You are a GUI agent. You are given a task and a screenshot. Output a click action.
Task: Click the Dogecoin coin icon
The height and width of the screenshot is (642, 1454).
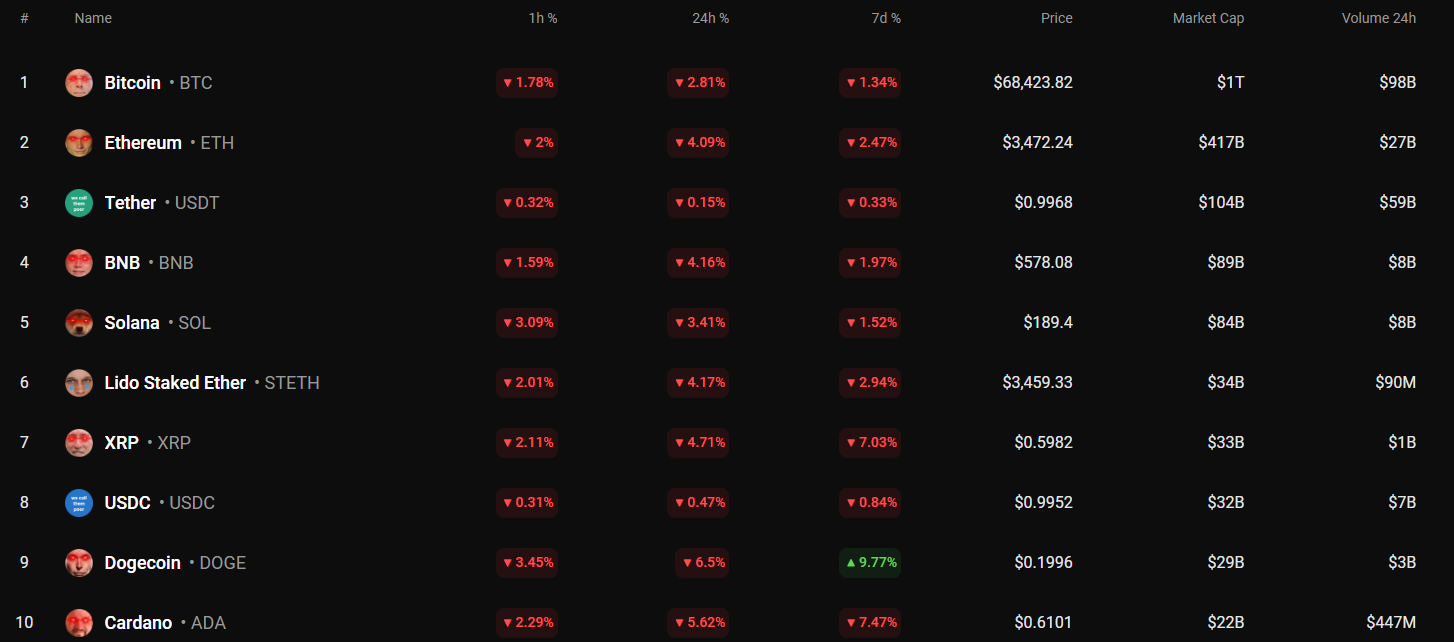(79, 563)
